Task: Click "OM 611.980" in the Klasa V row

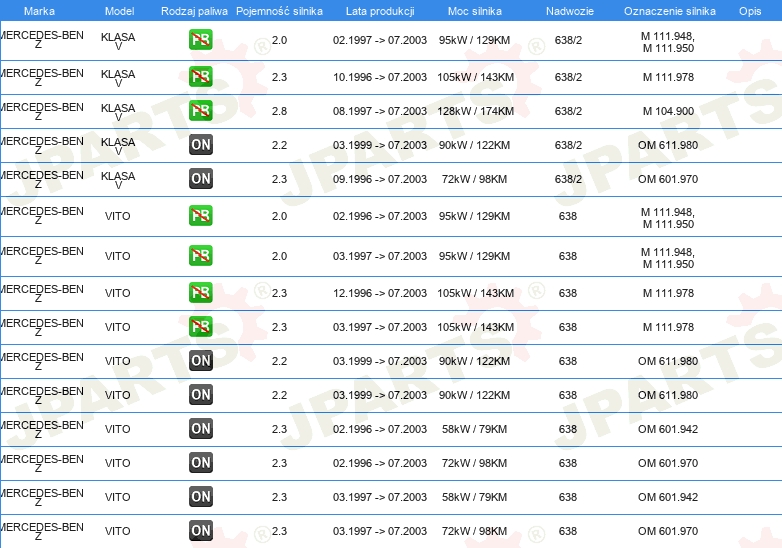Action: pos(668,145)
